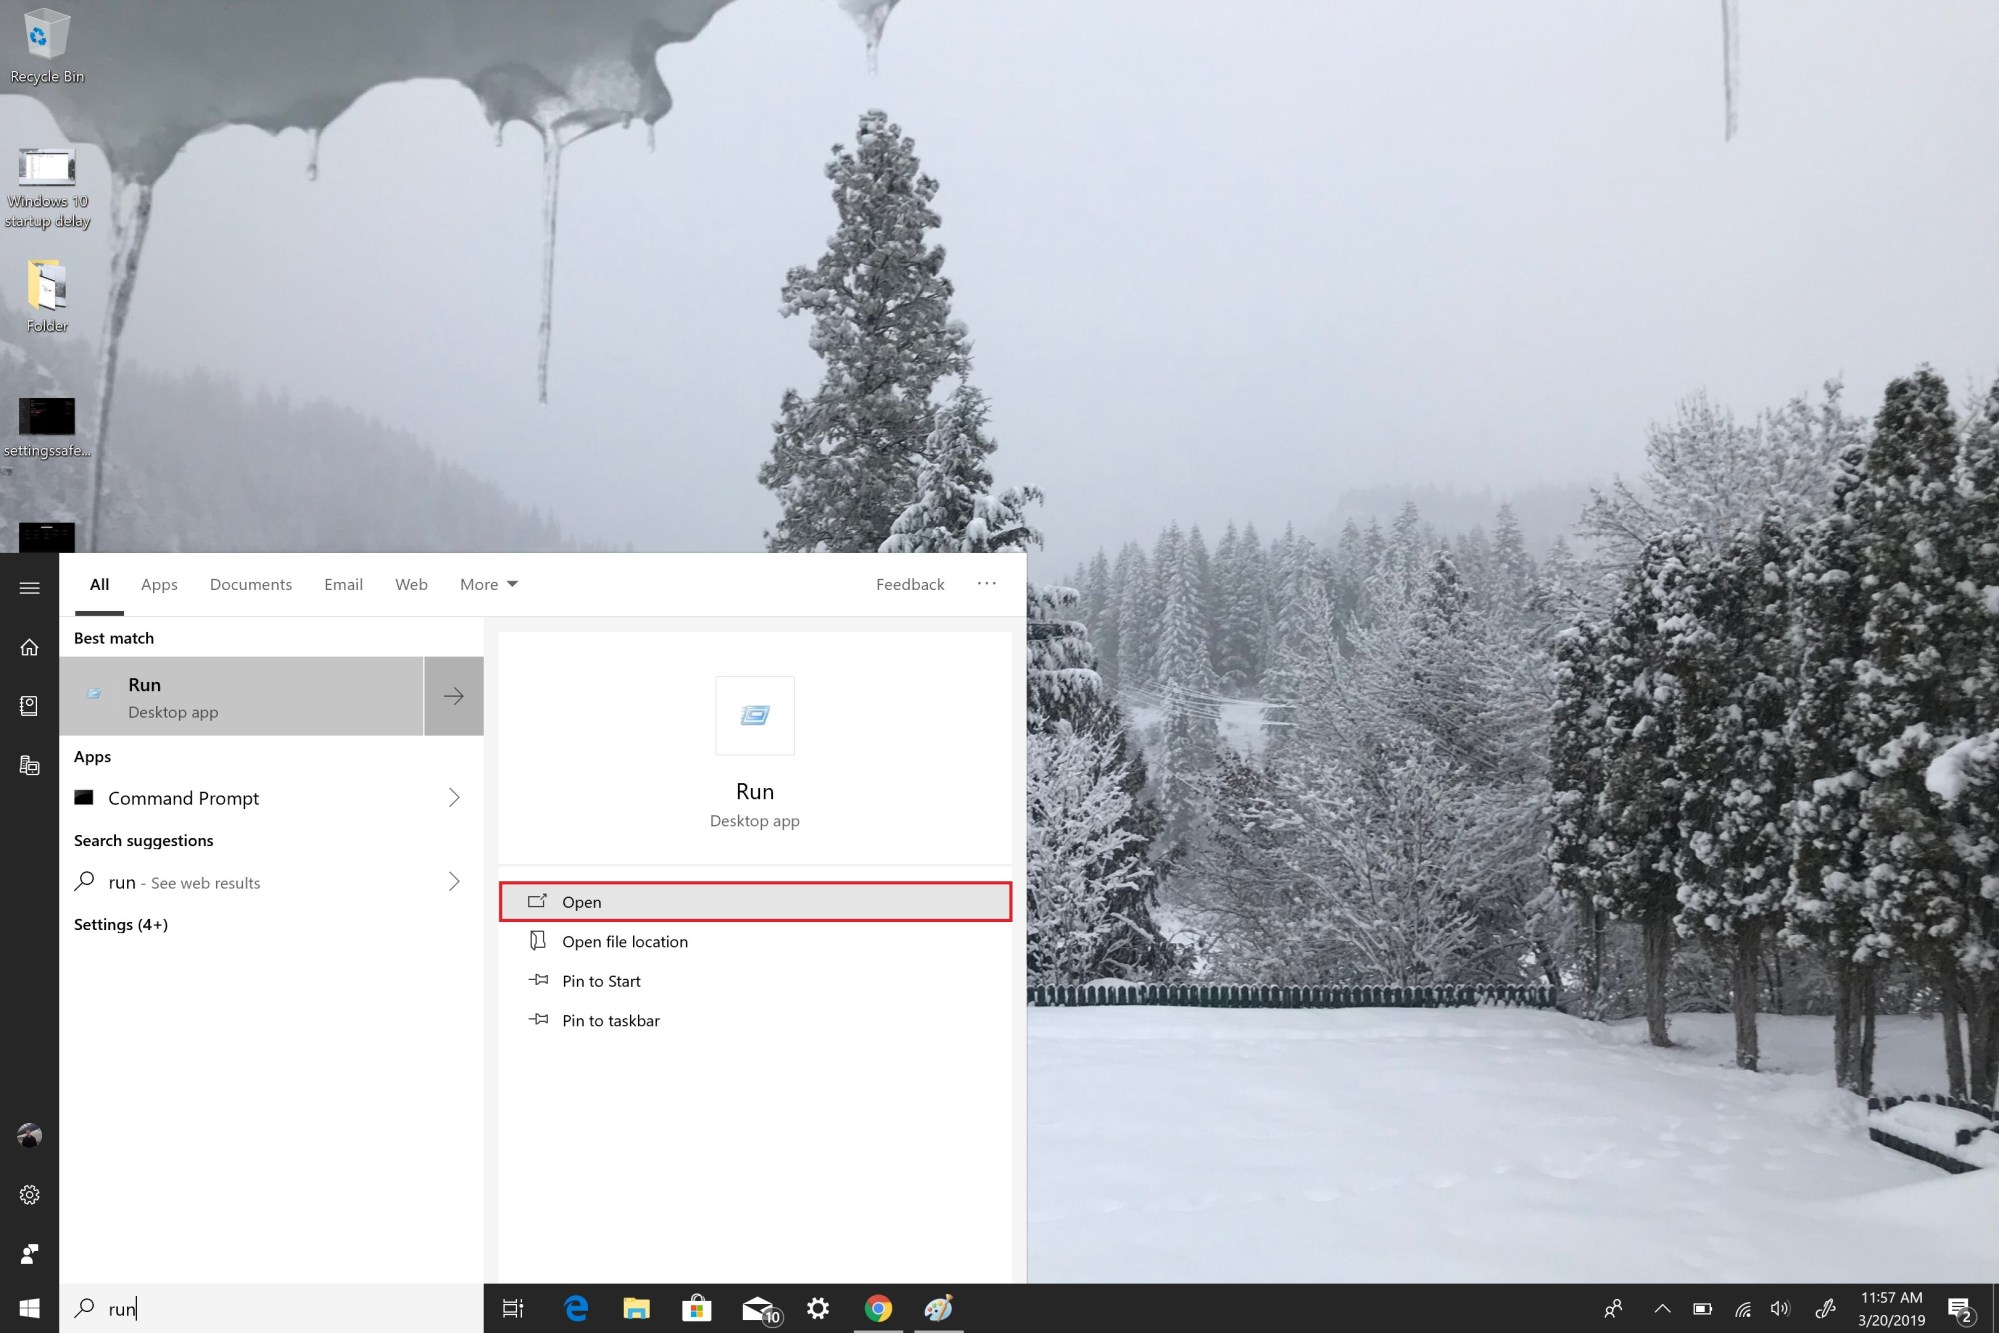Viewport: 1999px width, 1333px height.
Task: Open File Explorer from taskbar
Action: (635, 1308)
